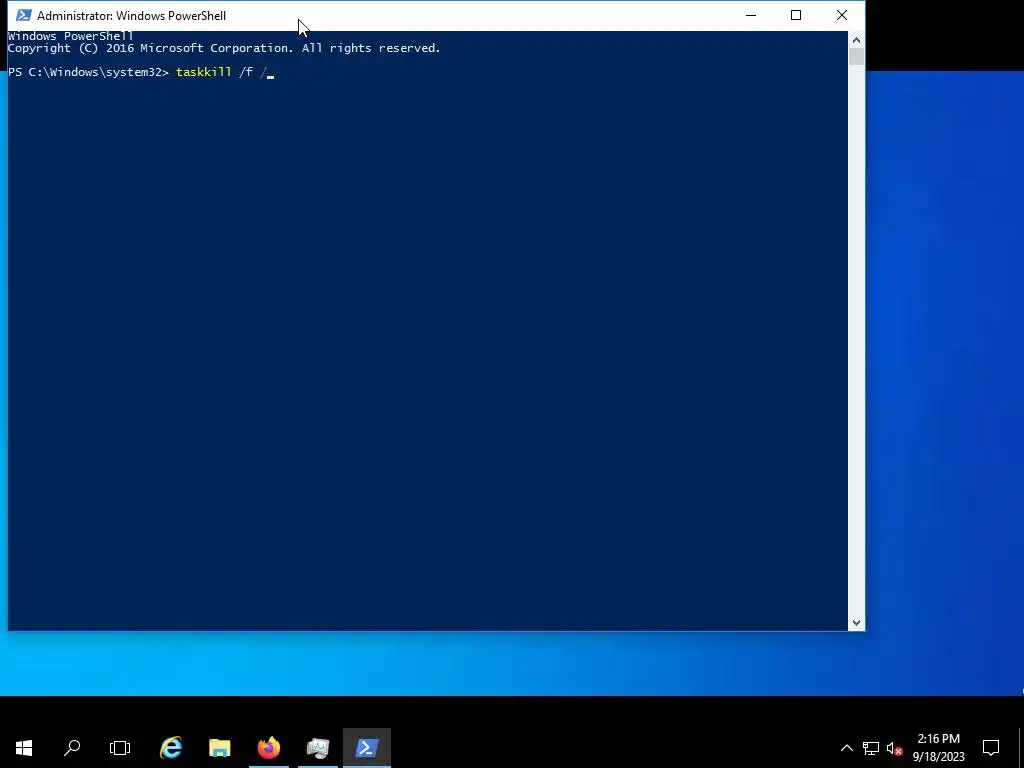The height and width of the screenshot is (768, 1024).
Task: Launch Internet Explorer from the taskbar
Action: [171, 748]
